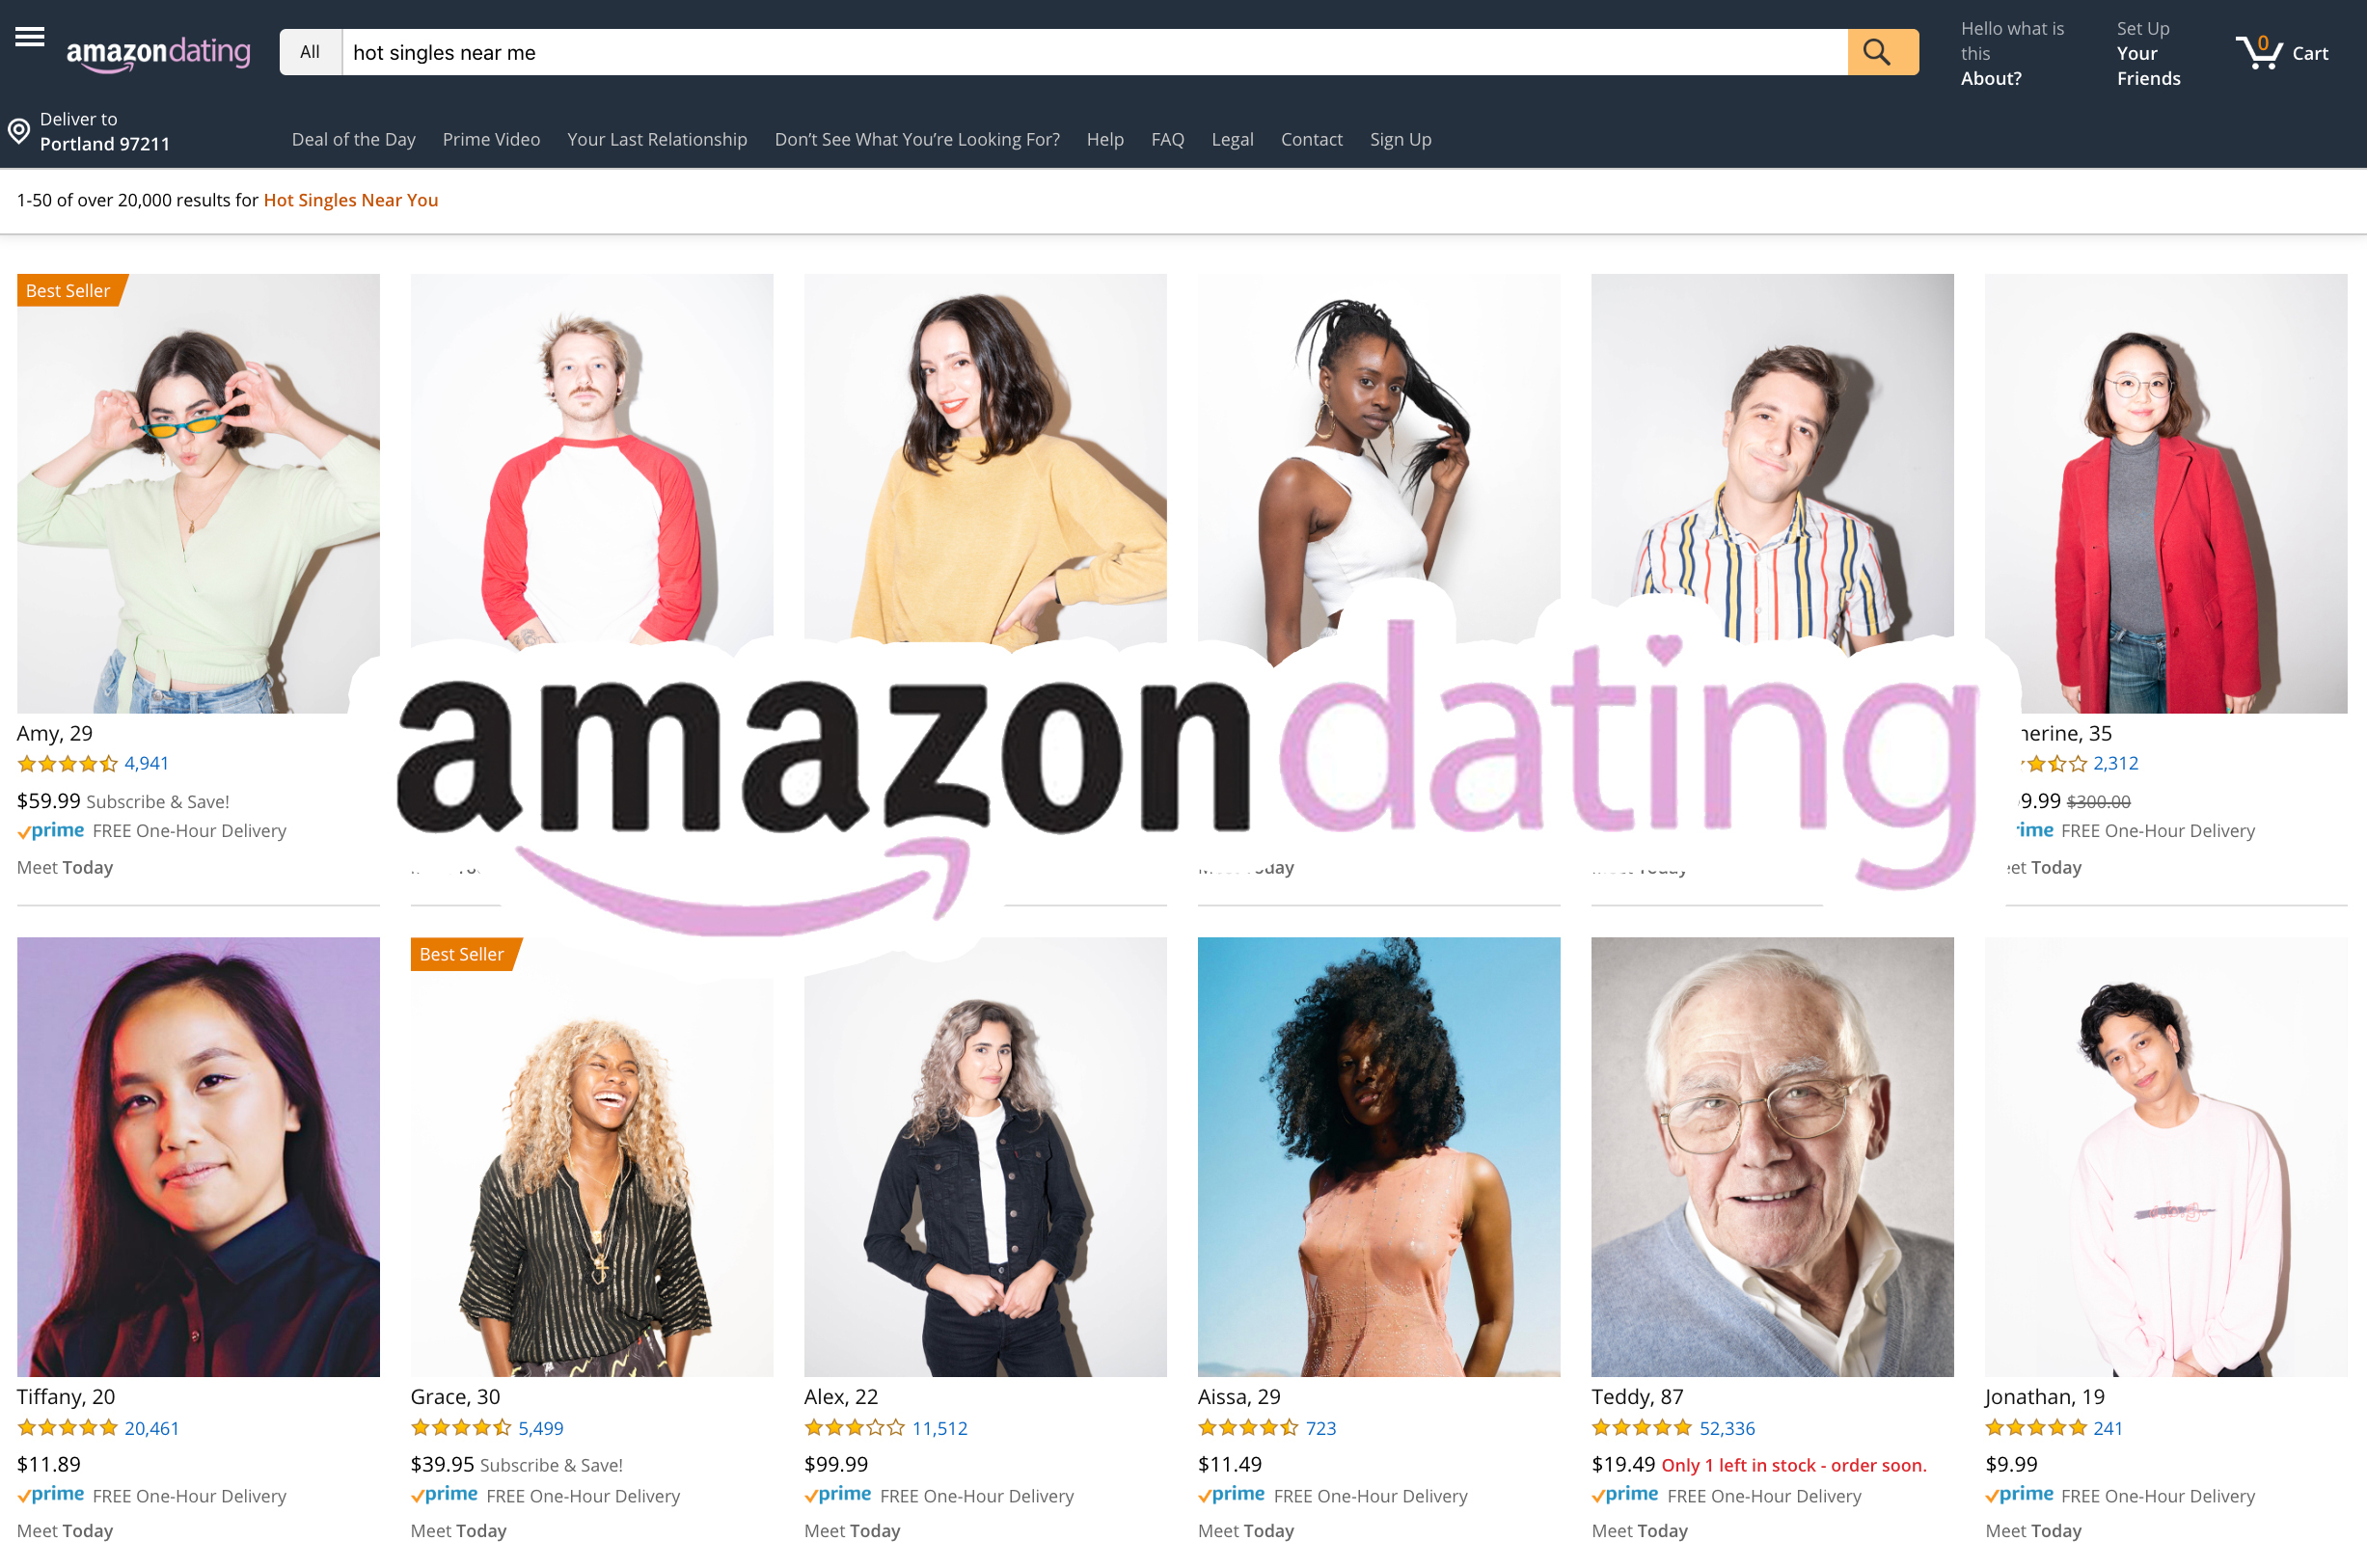The height and width of the screenshot is (1568, 2367).
Task: Select Deal of the Day nav item
Action: [353, 139]
